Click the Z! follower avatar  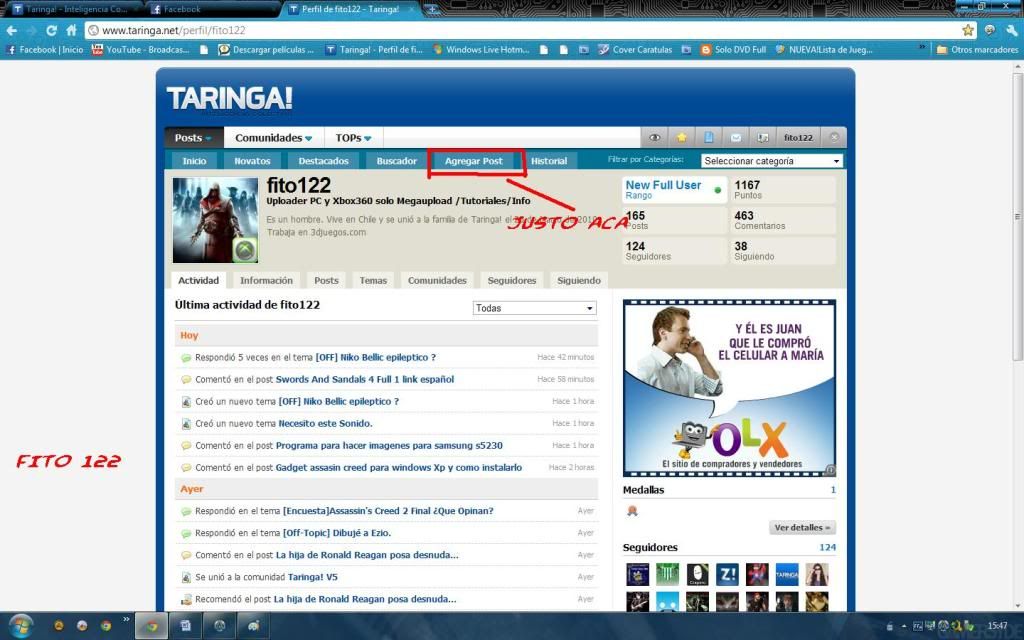tap(727, 575)
